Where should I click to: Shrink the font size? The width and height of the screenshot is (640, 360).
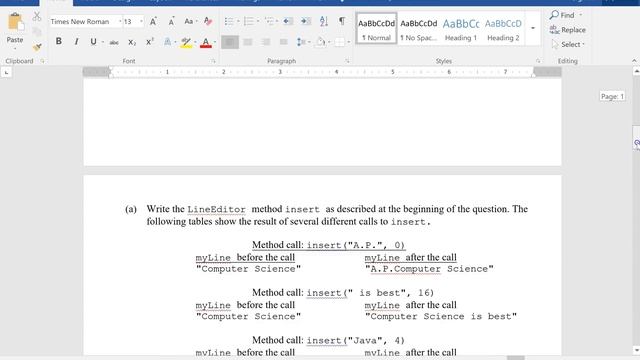point(171,21)
